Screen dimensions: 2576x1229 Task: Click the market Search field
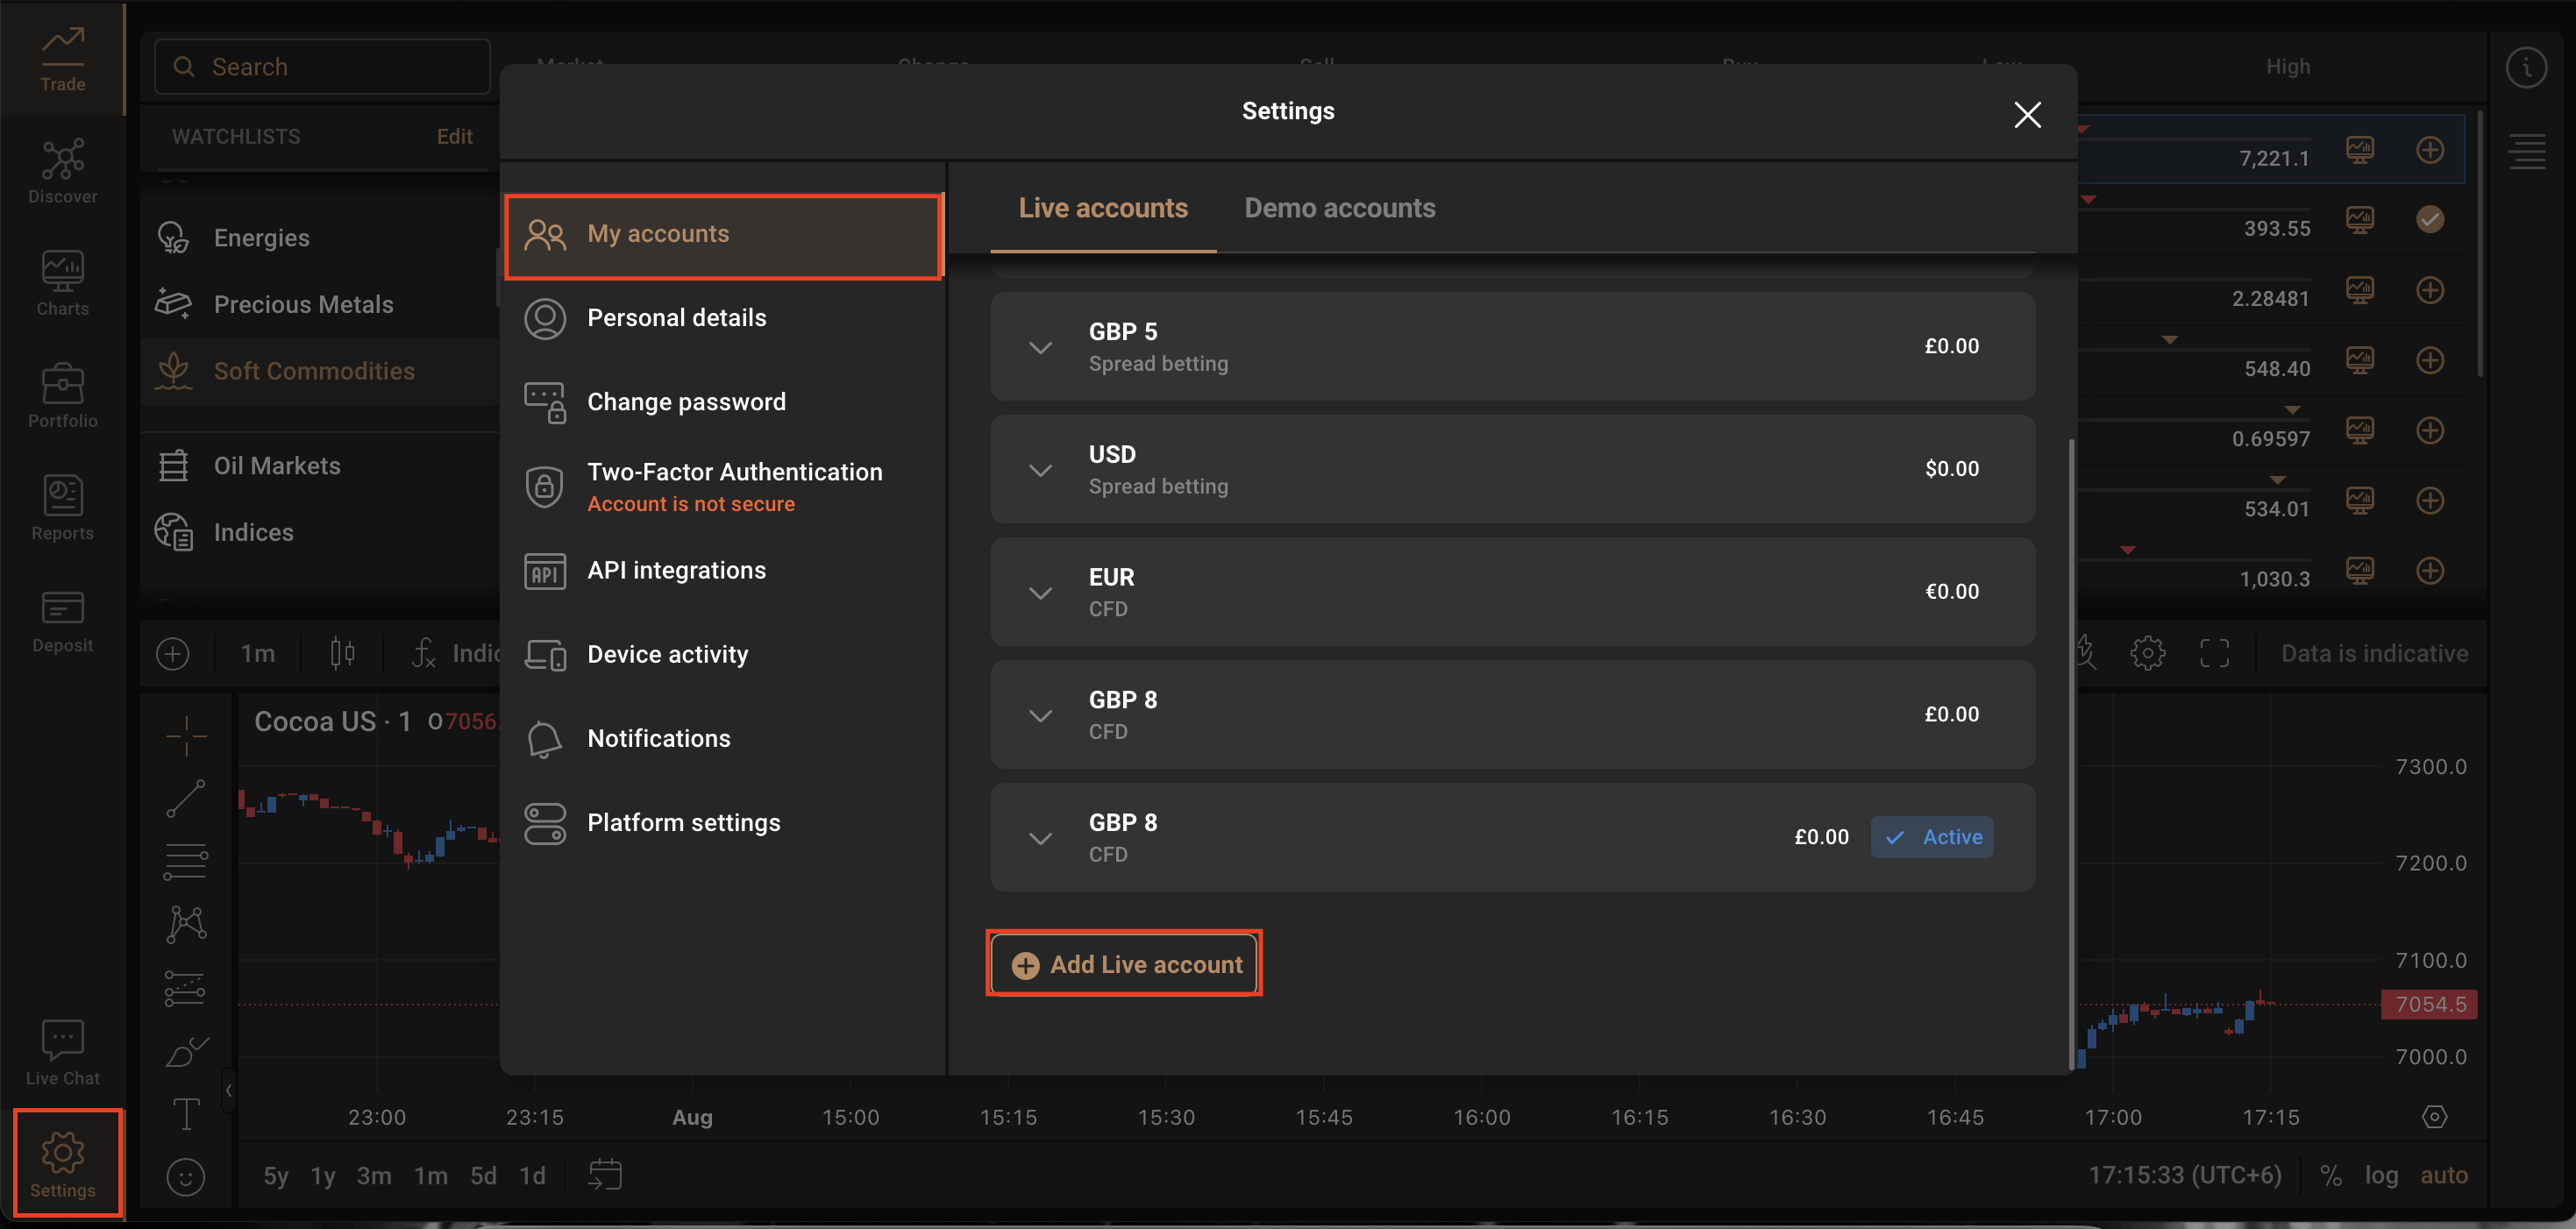coord(322,67)
